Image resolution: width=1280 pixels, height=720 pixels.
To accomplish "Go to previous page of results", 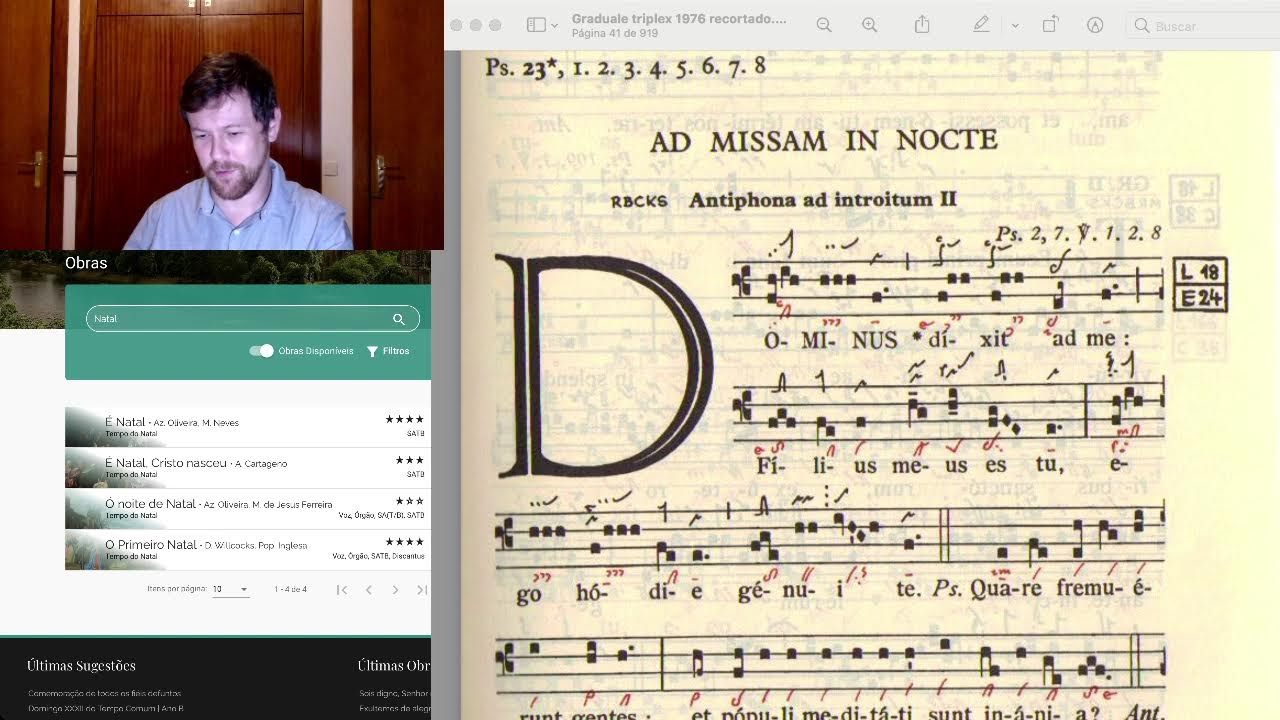I will (368, 590).
